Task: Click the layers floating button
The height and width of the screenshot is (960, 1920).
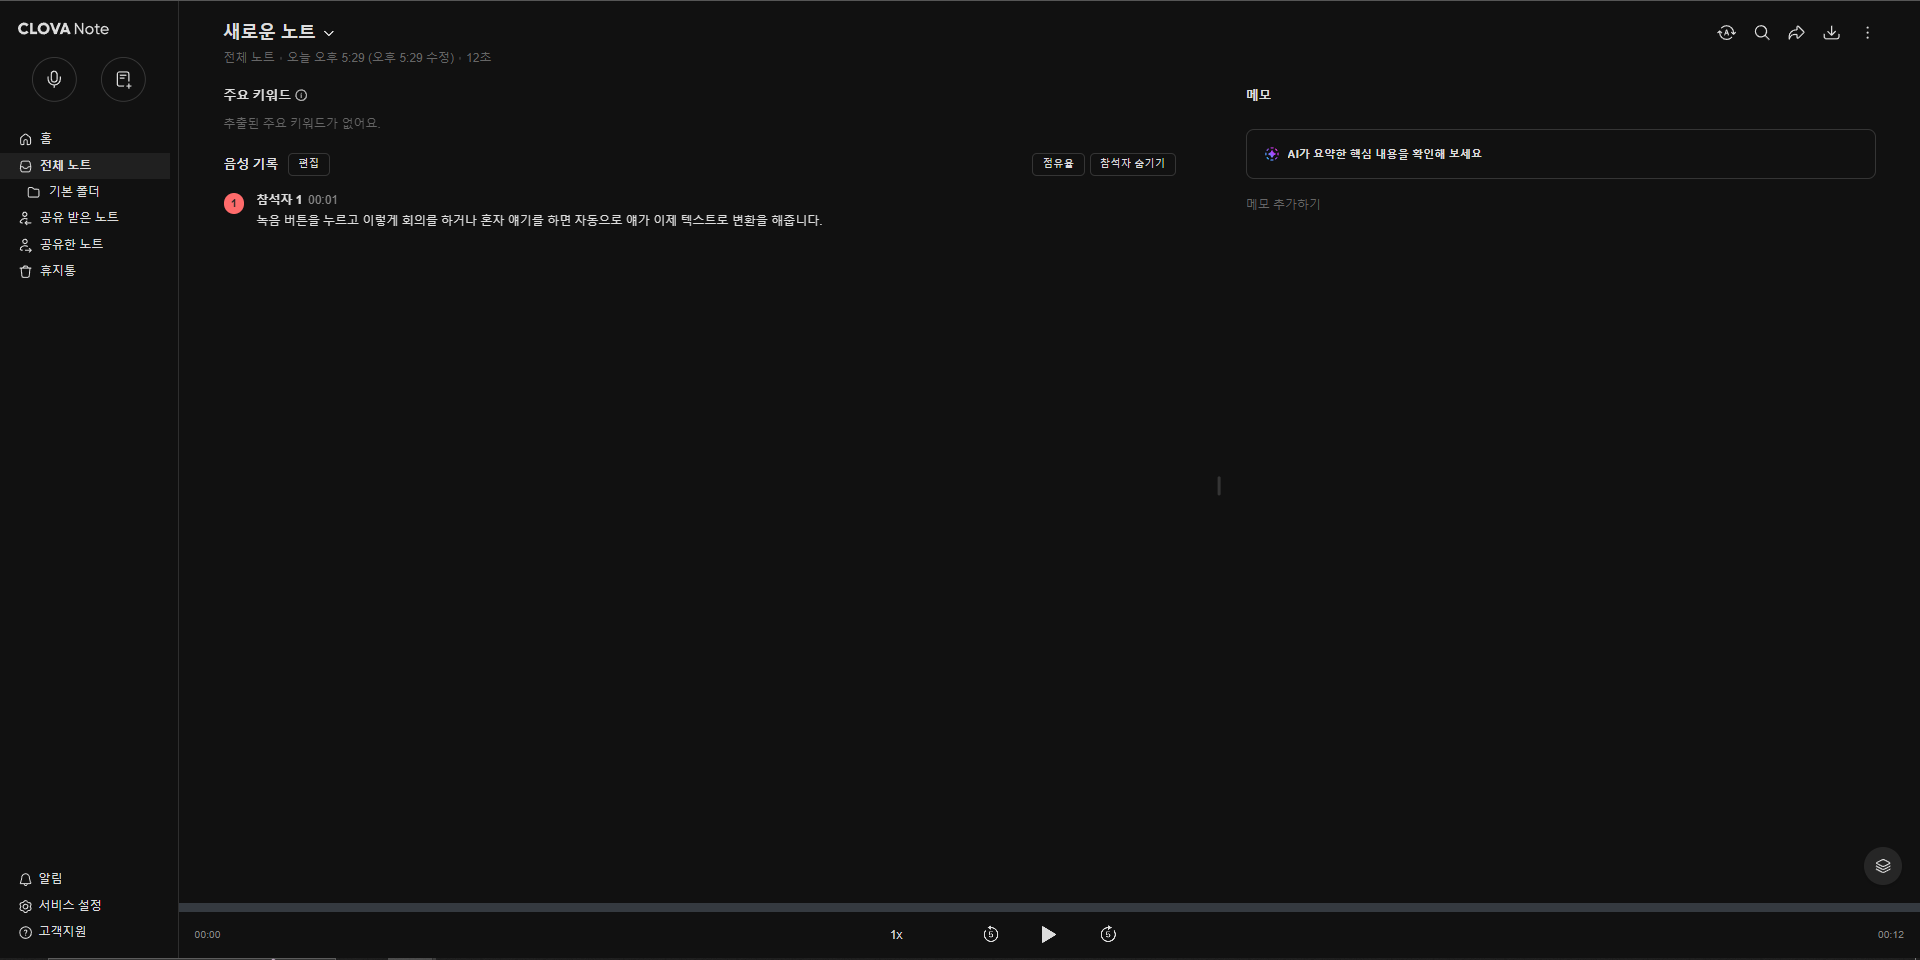Action: [x=1882, y=866]
